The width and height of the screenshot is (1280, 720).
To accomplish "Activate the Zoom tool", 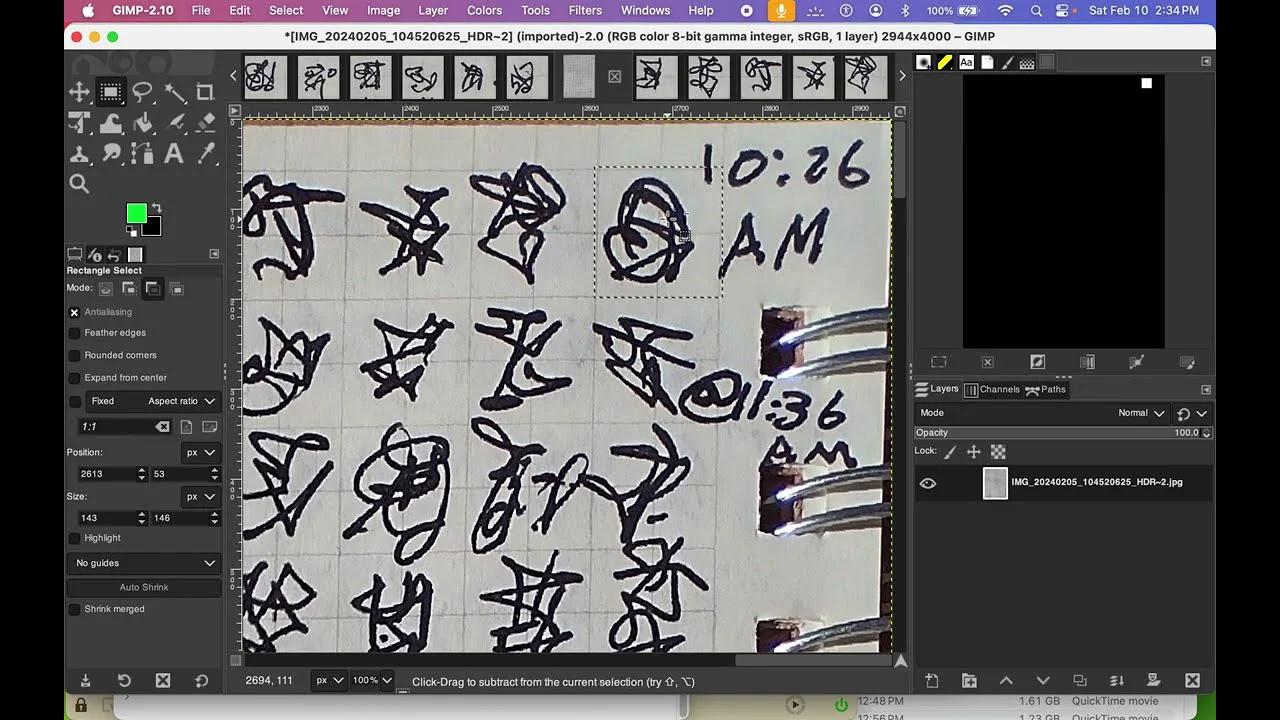I will pyautogui.click(x=79, y=183).
